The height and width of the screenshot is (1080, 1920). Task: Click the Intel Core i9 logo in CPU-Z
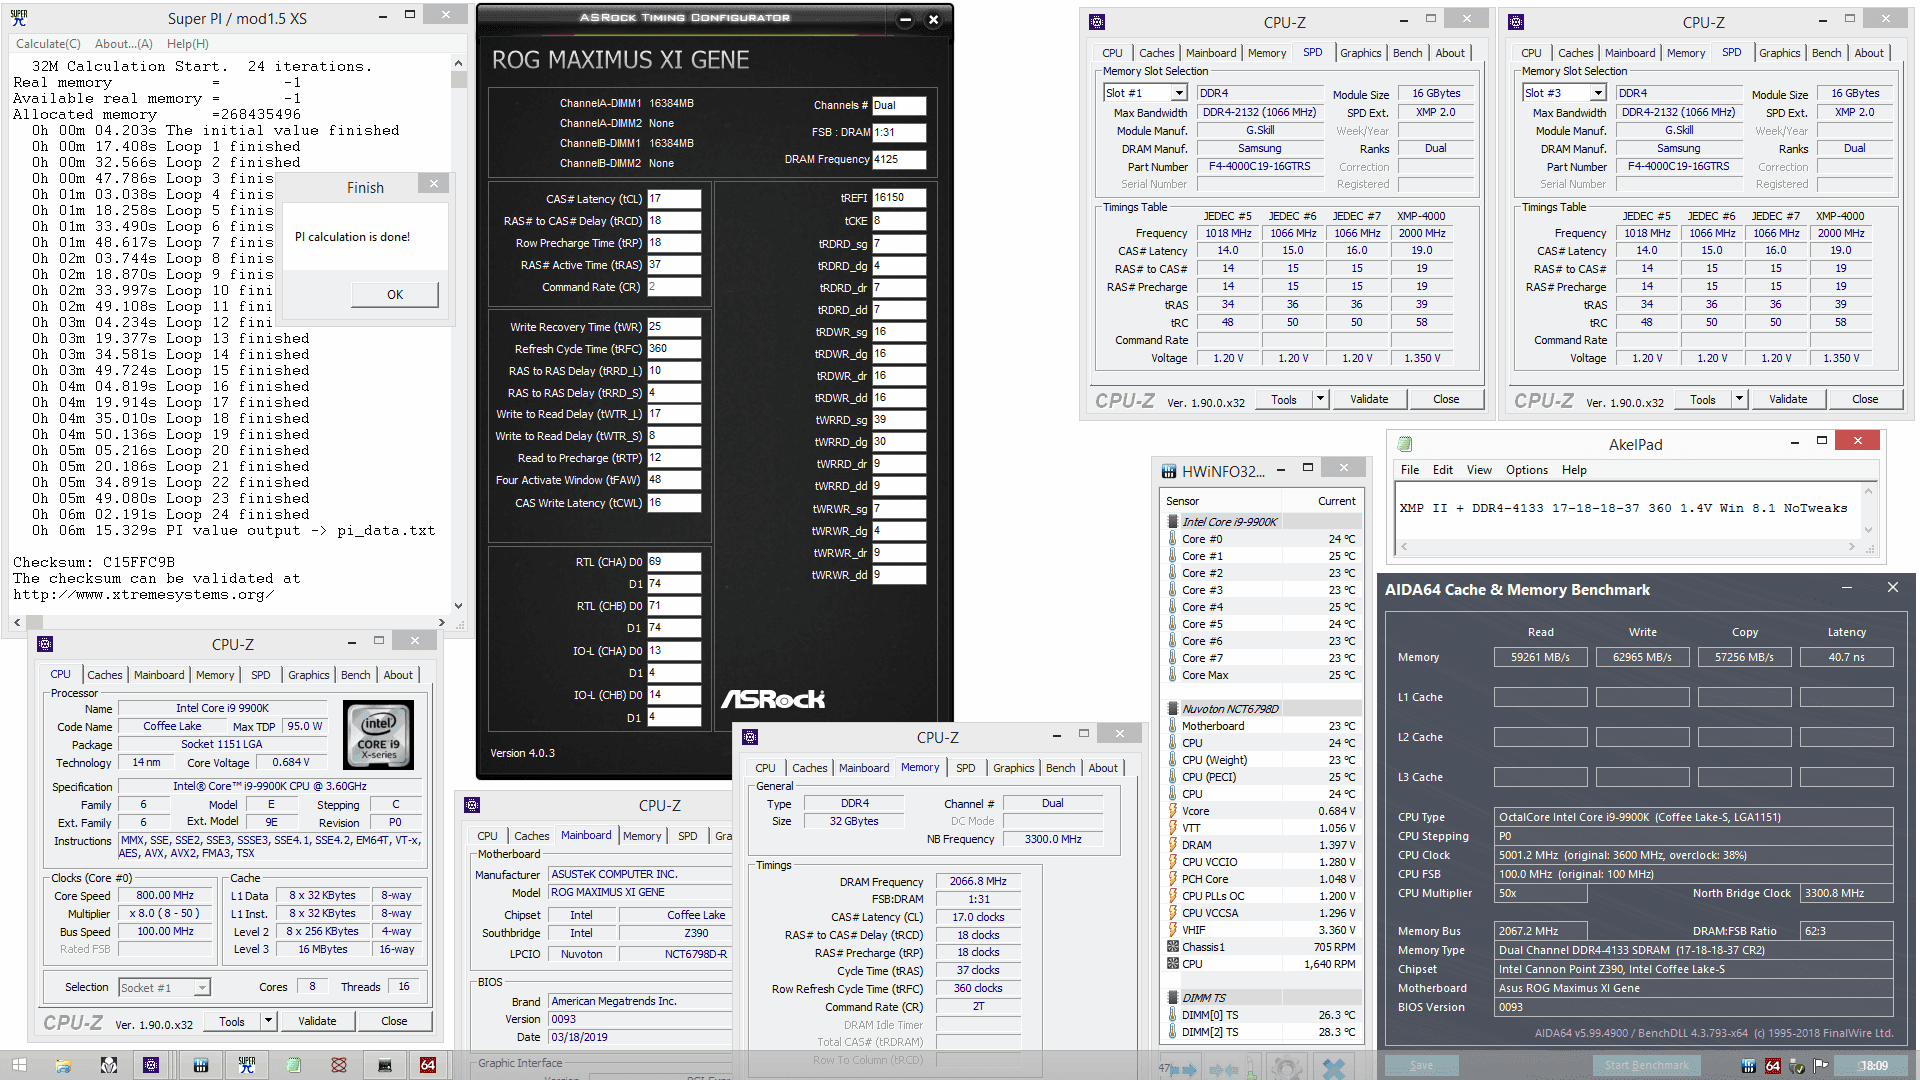coord(378,735)
